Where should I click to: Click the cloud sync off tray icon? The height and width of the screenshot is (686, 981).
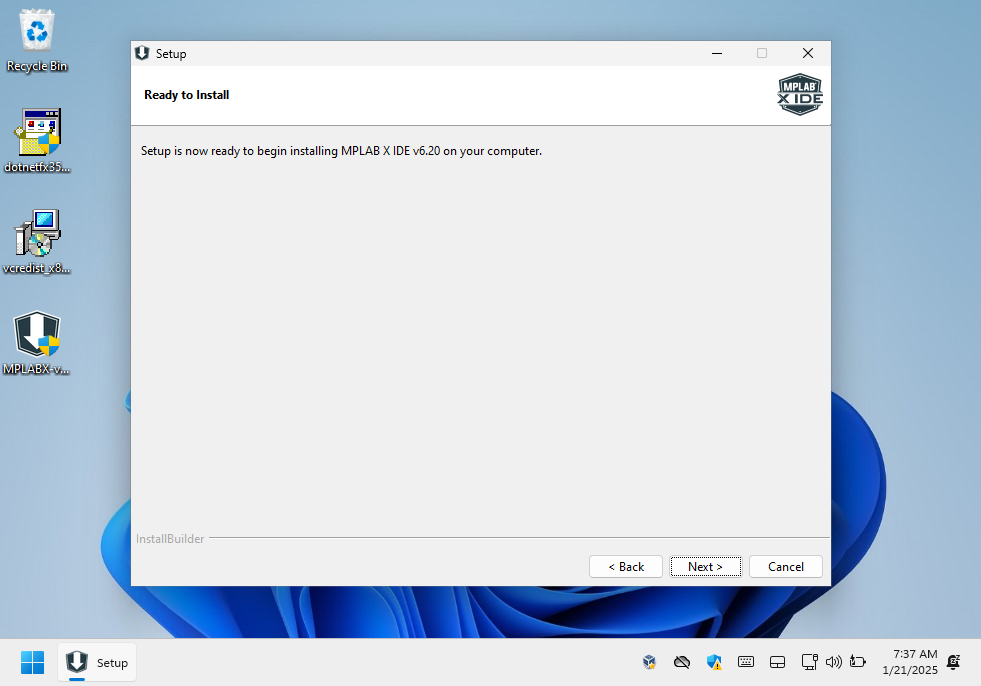tap(682, 662)
